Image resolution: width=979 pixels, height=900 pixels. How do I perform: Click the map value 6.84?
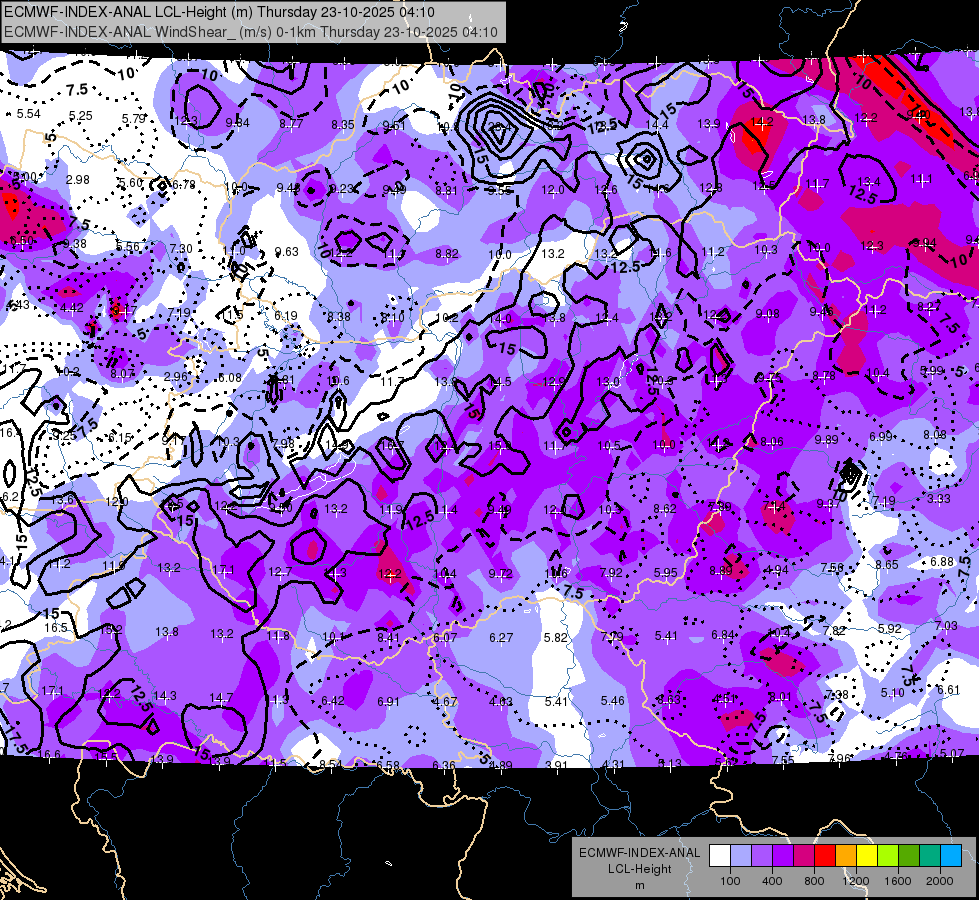click(723, 635)
